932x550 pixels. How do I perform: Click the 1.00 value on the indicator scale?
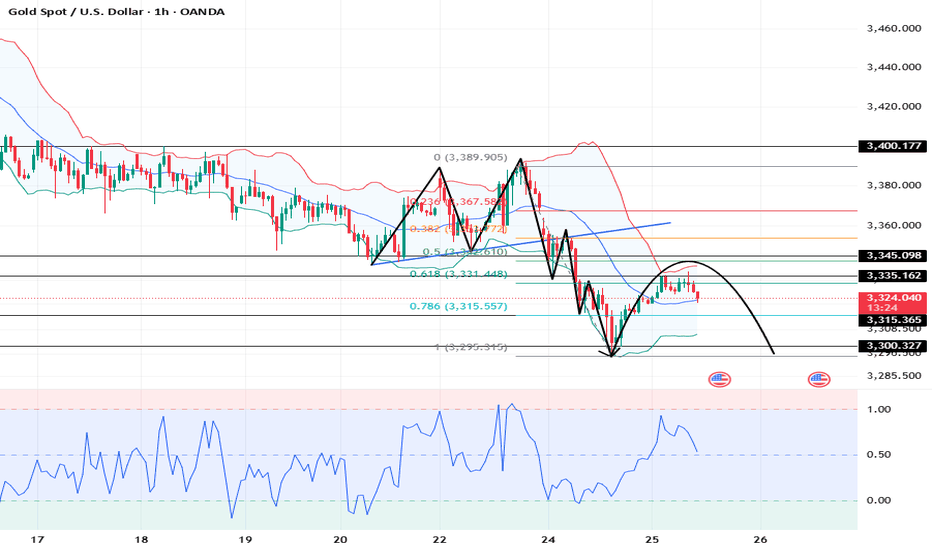click(x=879, y=409)
